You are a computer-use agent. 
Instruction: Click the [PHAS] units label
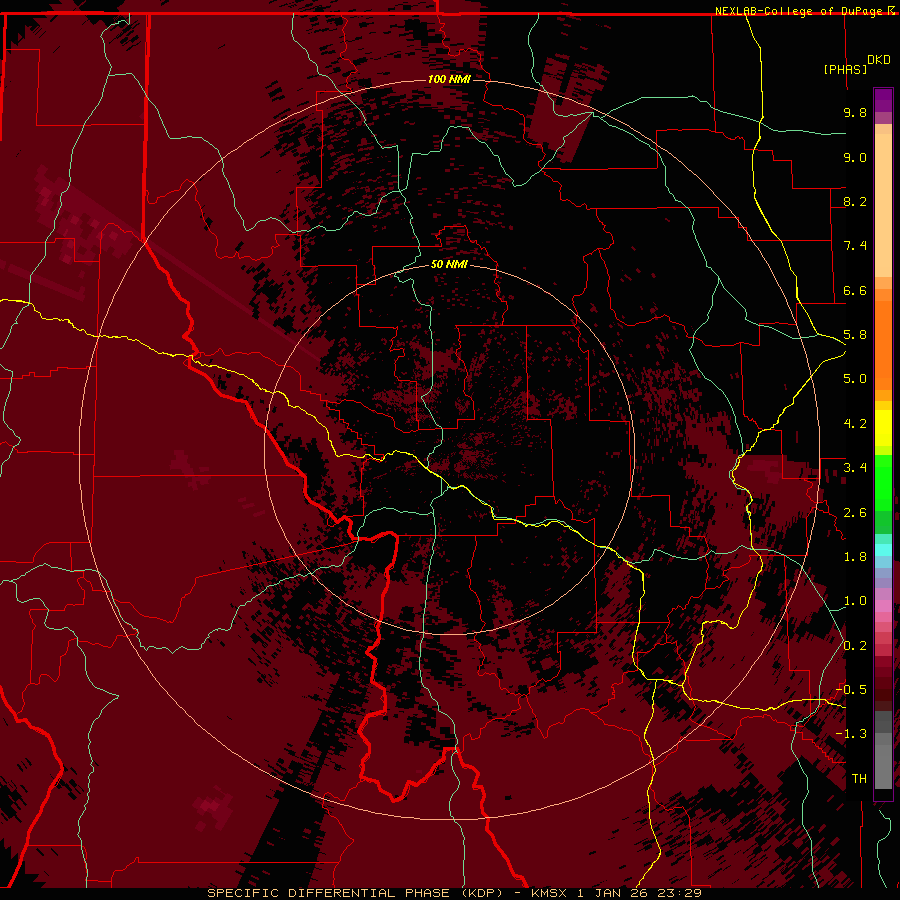[845, 69]
